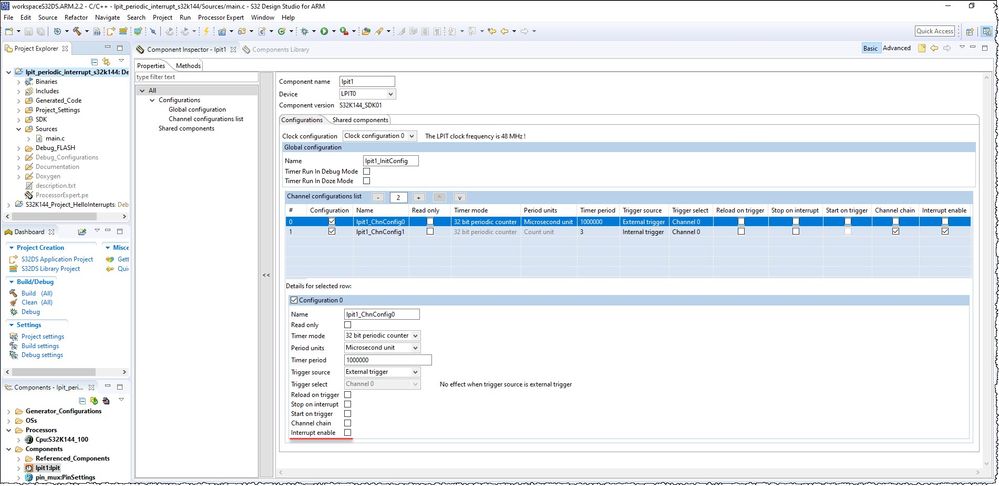Viewport: 999px width, 486px height.
Task: Open the Open Perspective icon near Quick Access
Action: click(x=969, y=31)
